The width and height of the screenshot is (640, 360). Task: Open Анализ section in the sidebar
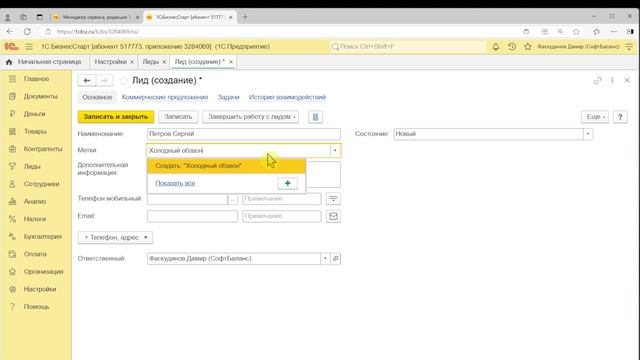click(x=36, y=202)
